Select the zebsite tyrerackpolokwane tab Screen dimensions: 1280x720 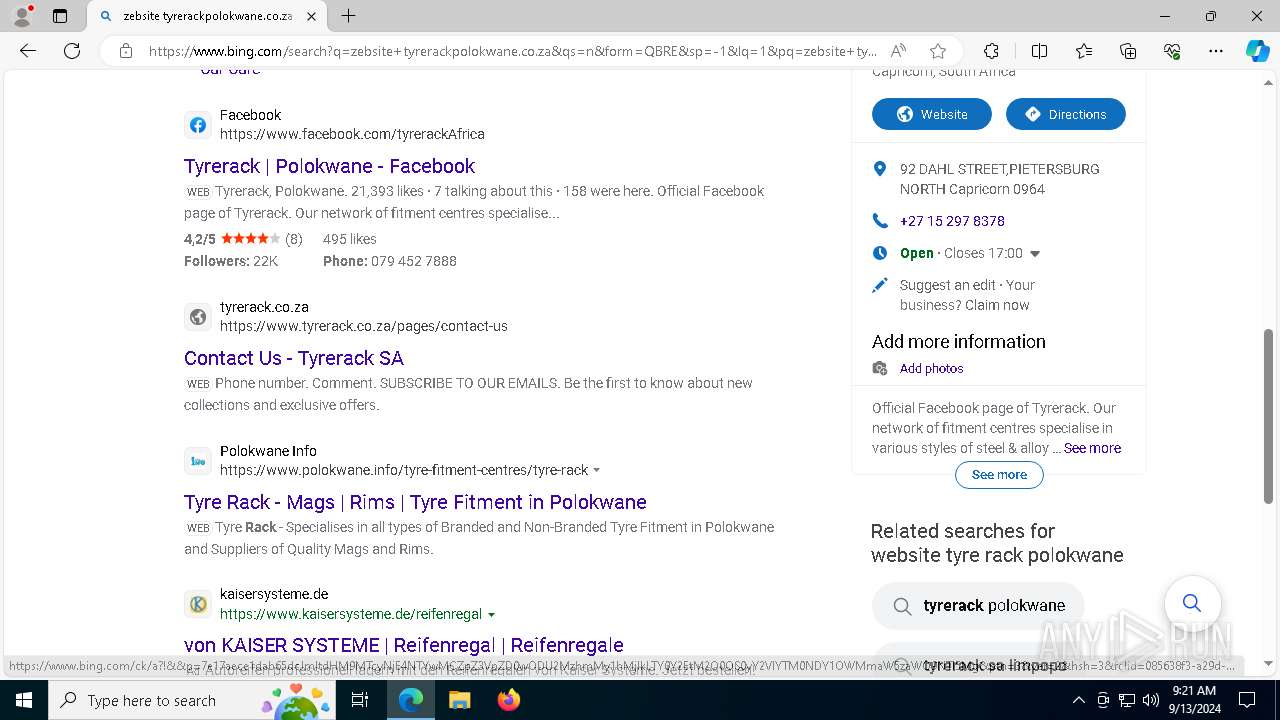tap(207, 16)
